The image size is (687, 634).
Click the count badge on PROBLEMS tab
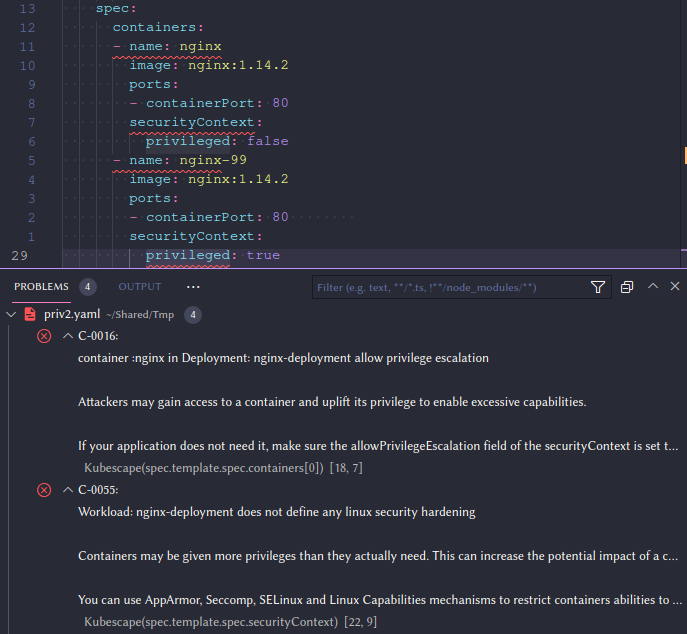(x=88, y=287)
